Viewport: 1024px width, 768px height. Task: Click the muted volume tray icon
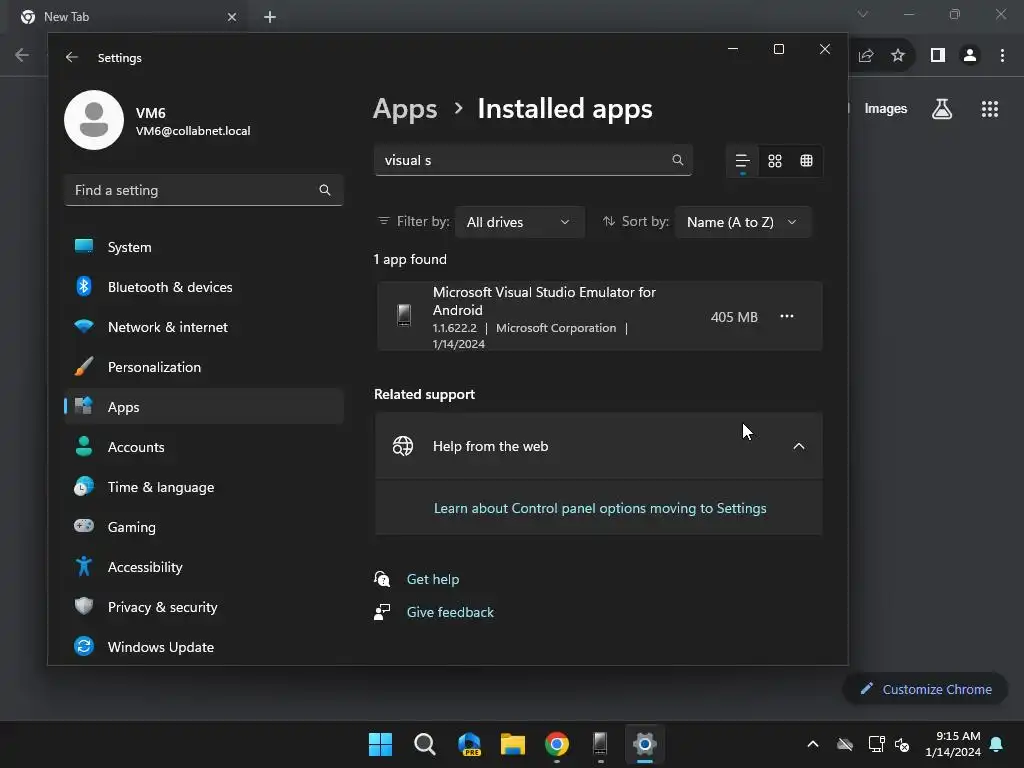pos(902,744)
